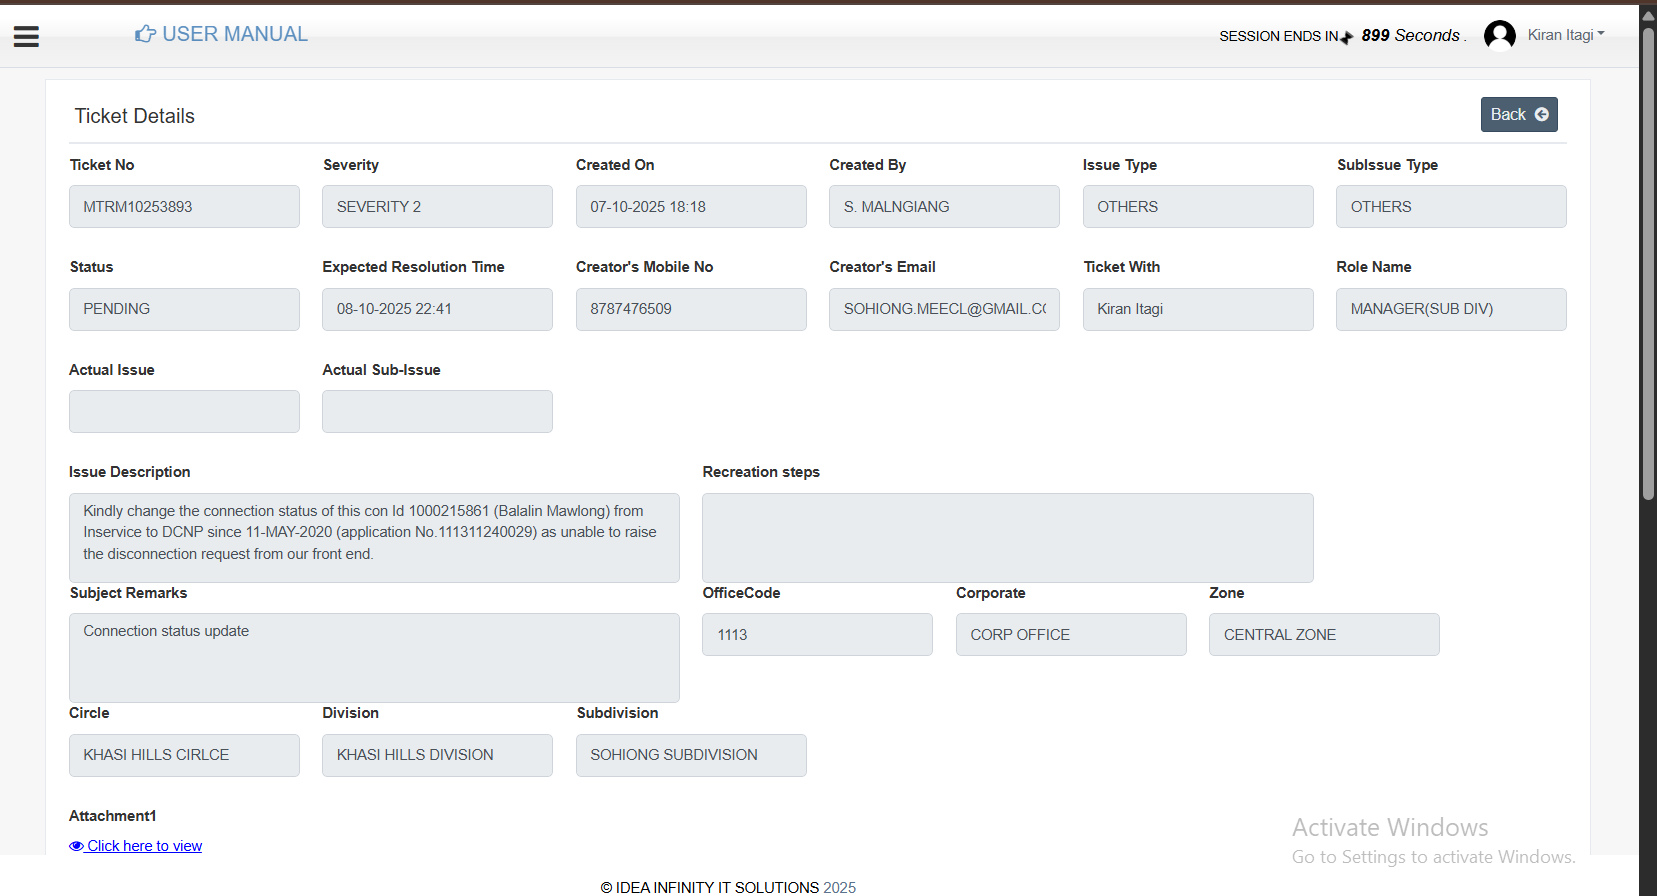The height and width of the screenshot is (896, 1657).
Task: Click the OfficeCode field showing 1113
Action: pos(817,635)
